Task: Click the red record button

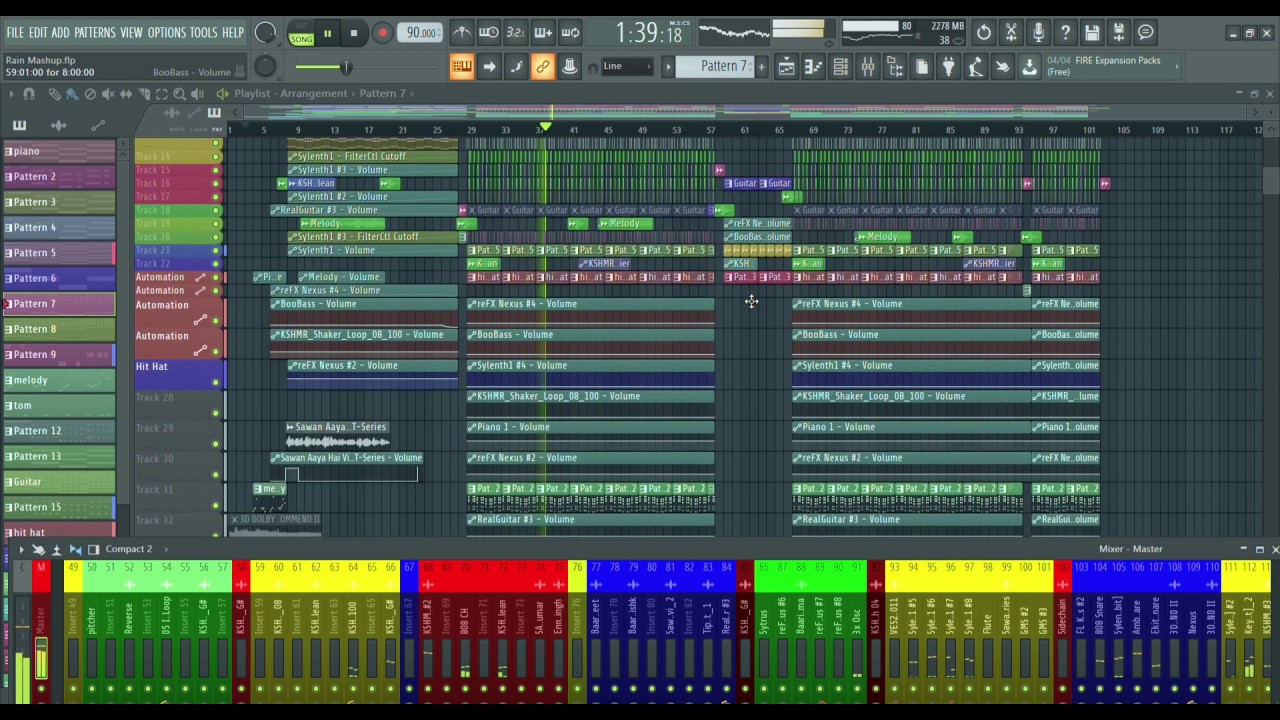Action: tap(382, 33)
